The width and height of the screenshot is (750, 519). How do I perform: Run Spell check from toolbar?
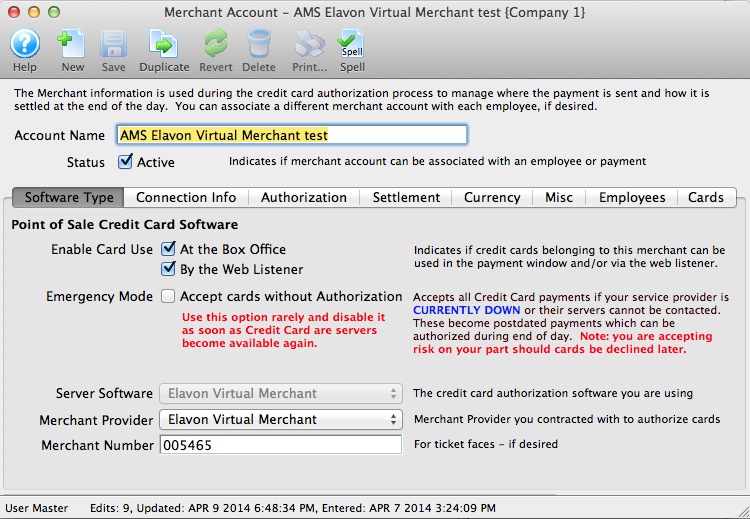(x=352, y=44)
